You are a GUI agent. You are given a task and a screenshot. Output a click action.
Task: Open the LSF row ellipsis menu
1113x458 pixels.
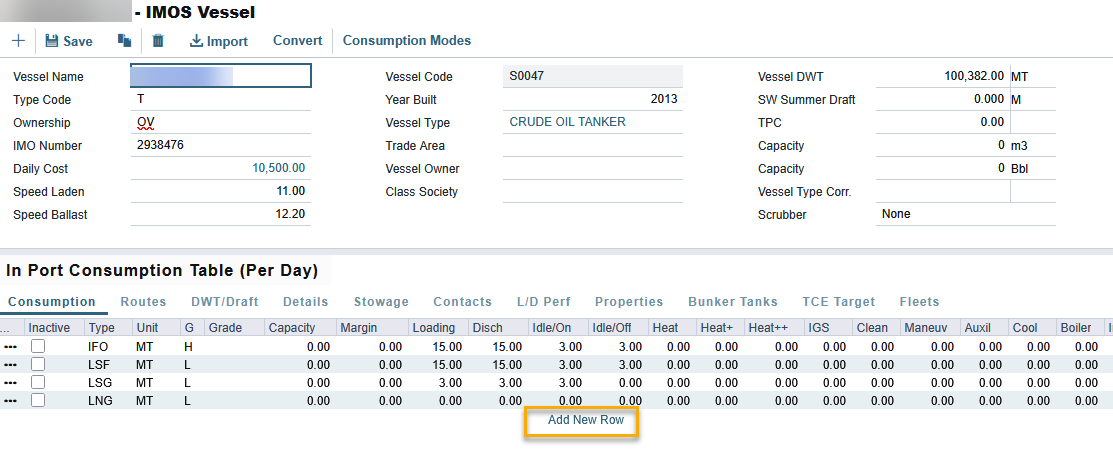click(11, 364)
